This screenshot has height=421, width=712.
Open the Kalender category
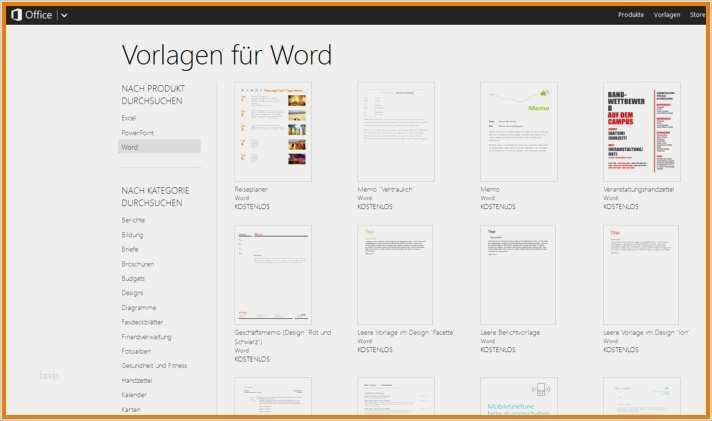pyautogui.click(x=134, y=395)
